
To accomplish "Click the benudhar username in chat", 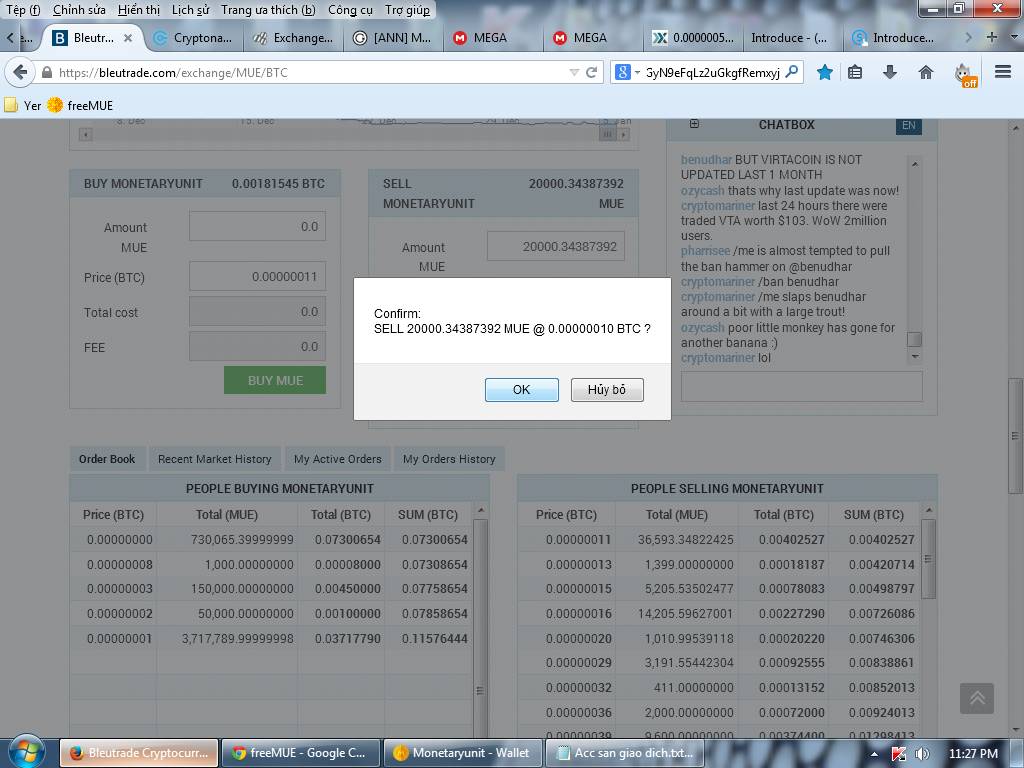I will point(706,159).
